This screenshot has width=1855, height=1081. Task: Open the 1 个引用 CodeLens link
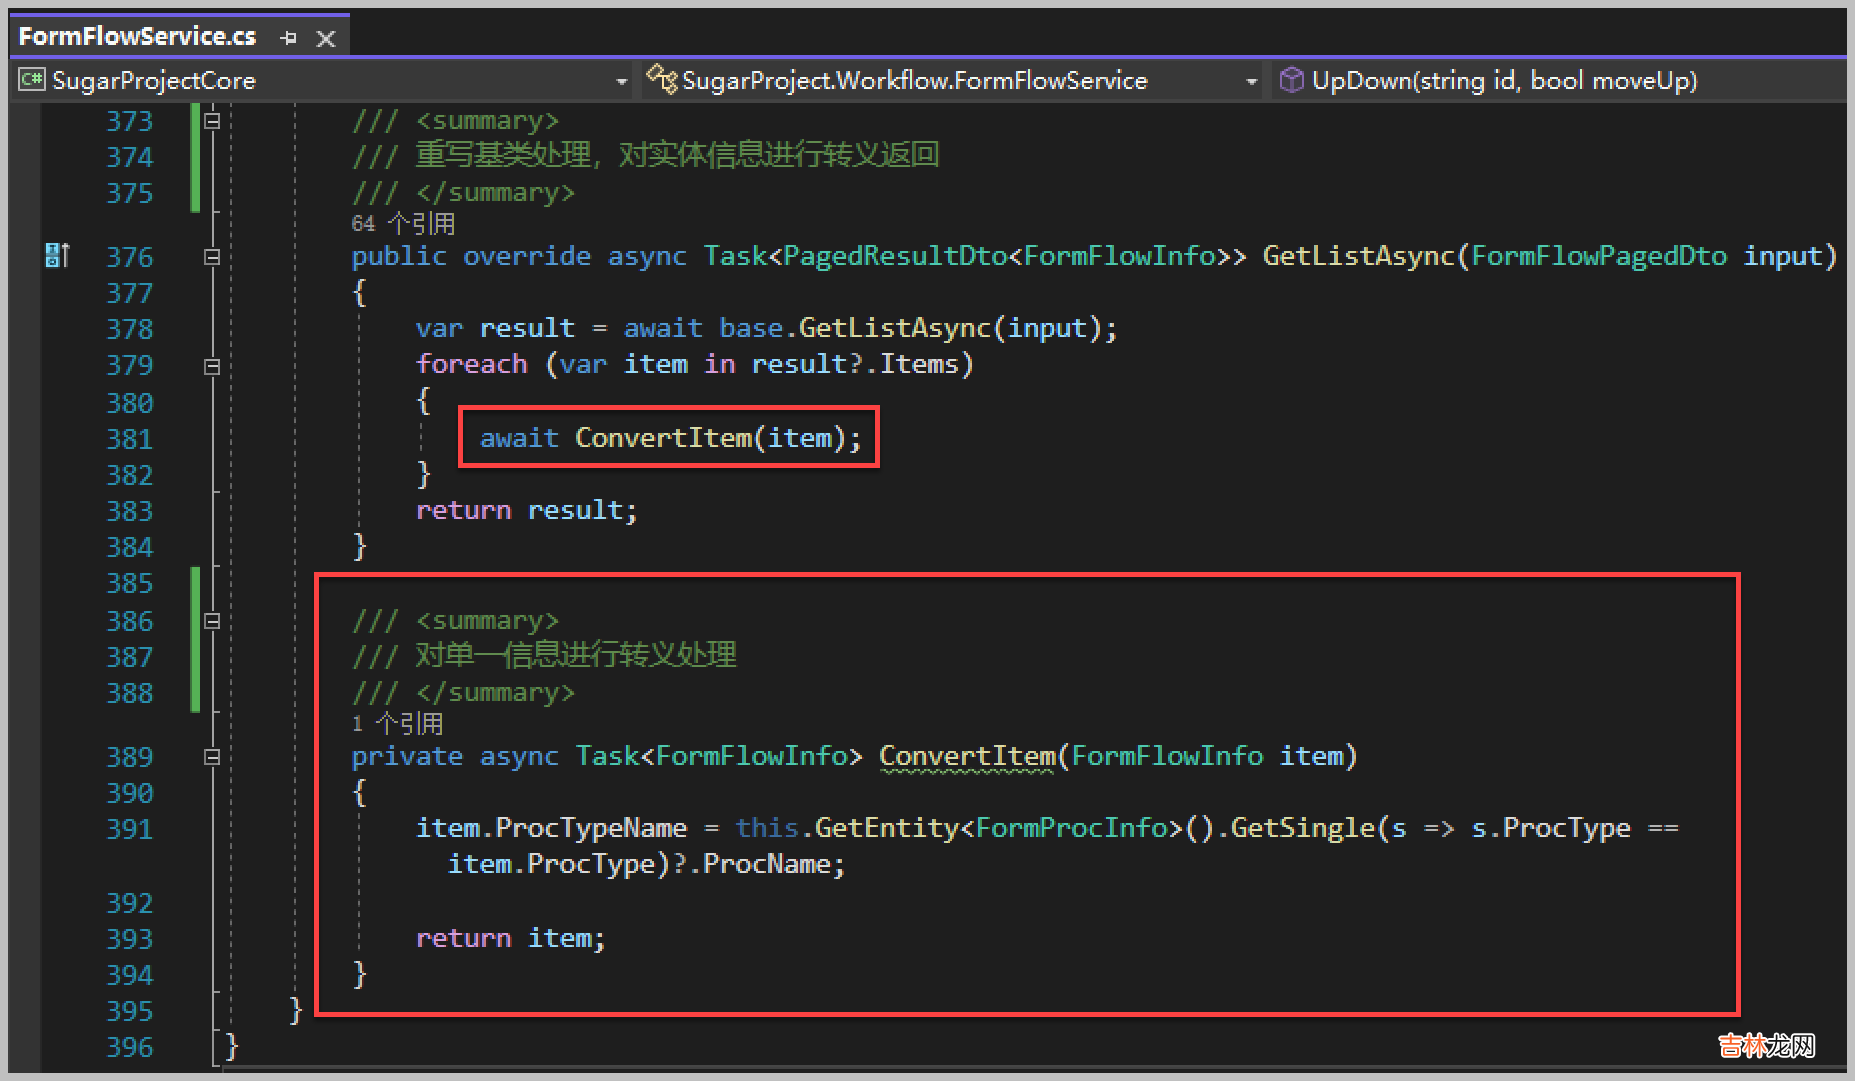[397, 723]
